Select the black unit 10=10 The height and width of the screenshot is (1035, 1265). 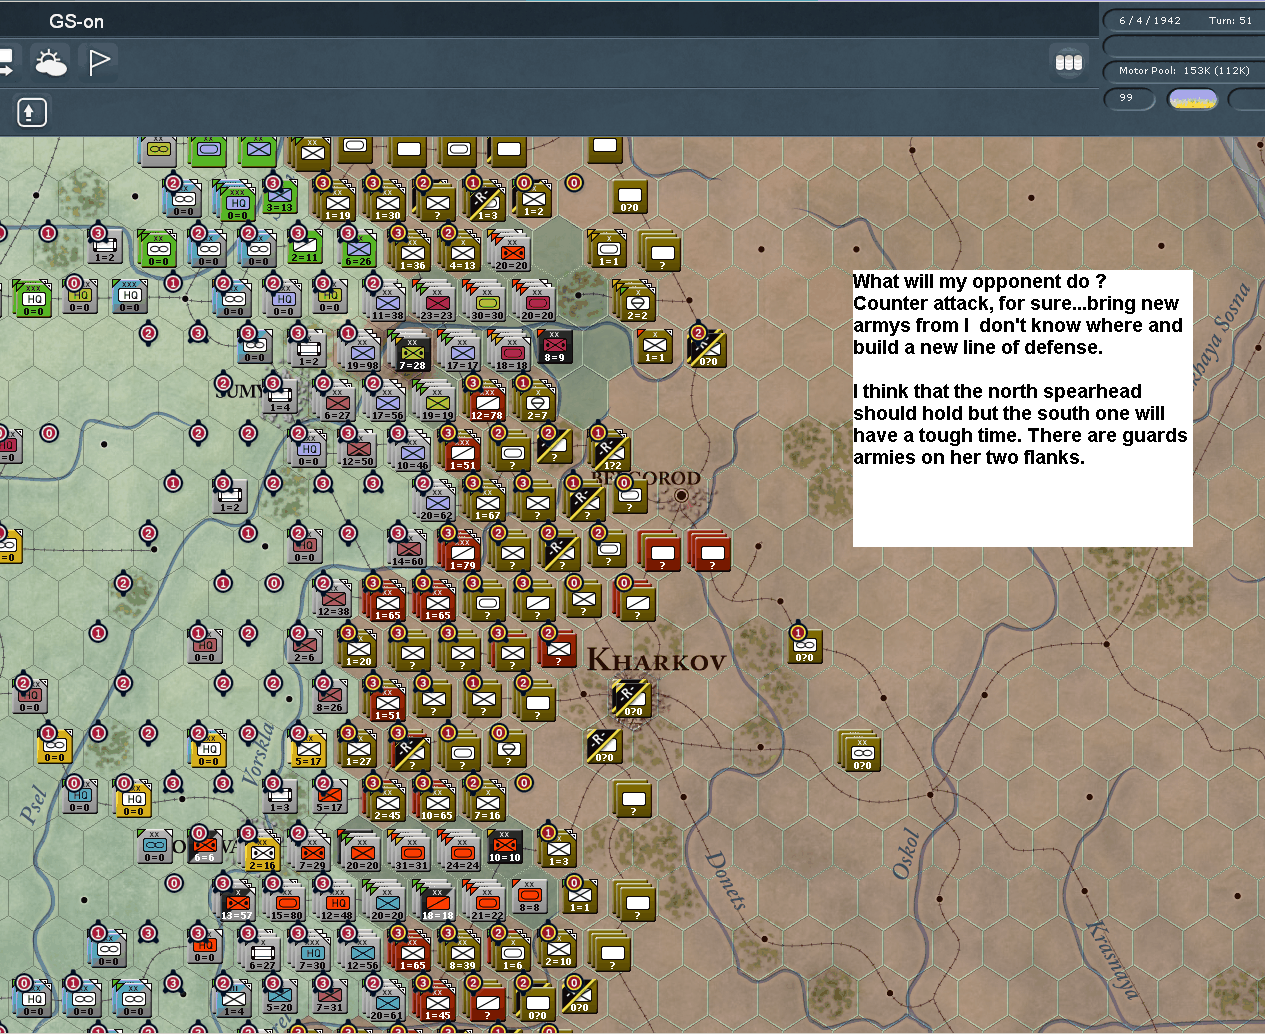tap(505, 846)
